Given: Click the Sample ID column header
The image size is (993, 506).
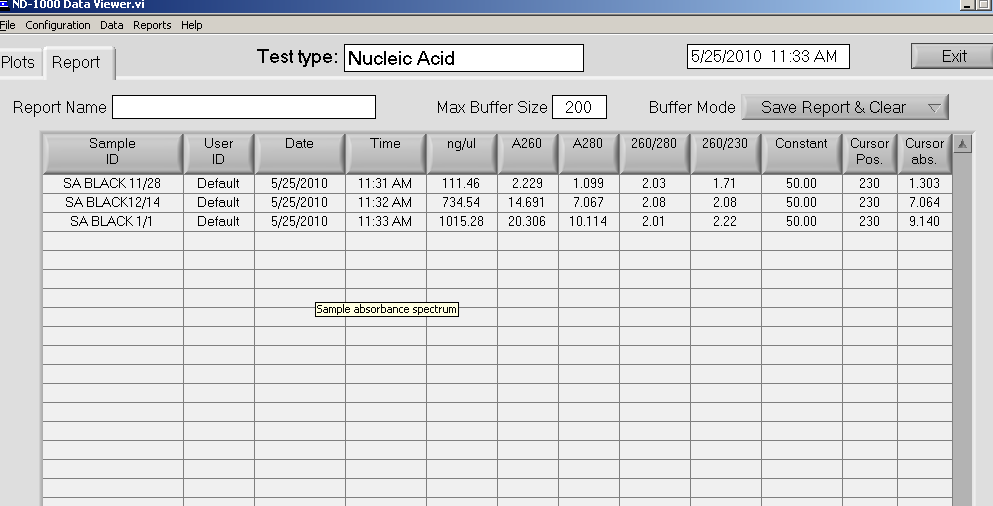Looking at the screenshot, I should (113, 153).
